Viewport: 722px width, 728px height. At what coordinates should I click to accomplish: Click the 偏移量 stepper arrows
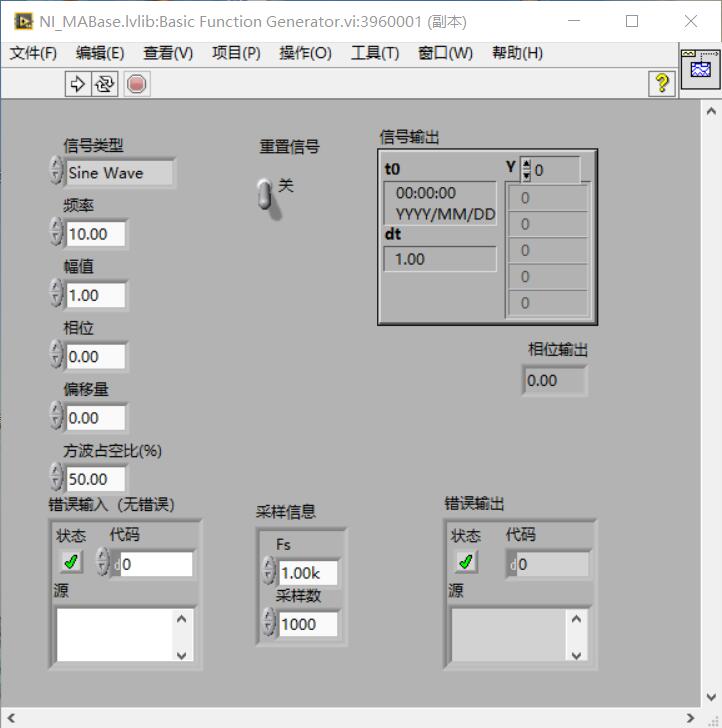tap(56, 415)
